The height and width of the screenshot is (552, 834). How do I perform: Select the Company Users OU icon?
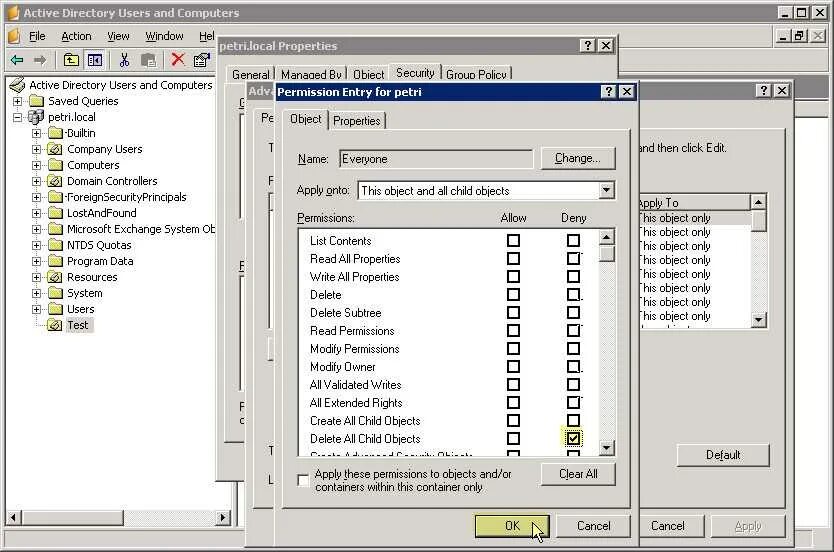coord(55,149)
